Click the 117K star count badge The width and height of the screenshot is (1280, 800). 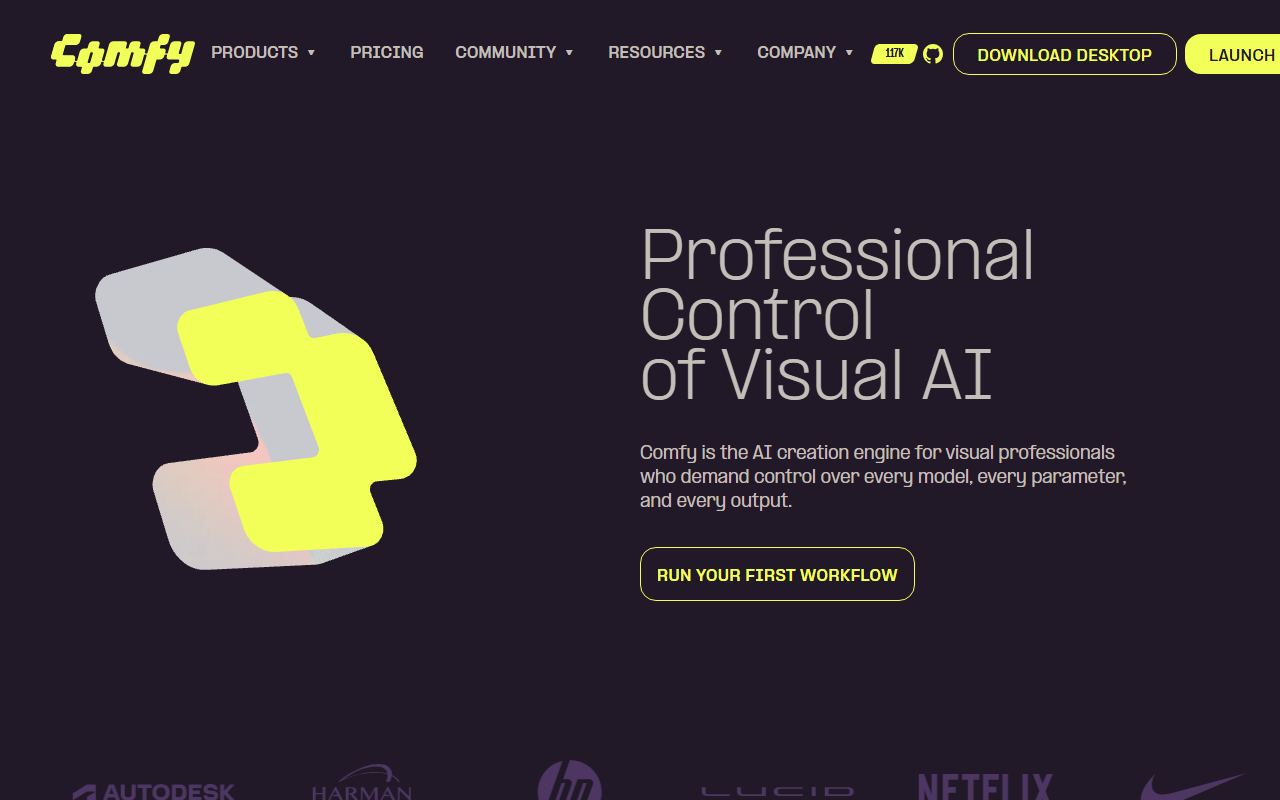pos(894,54)
